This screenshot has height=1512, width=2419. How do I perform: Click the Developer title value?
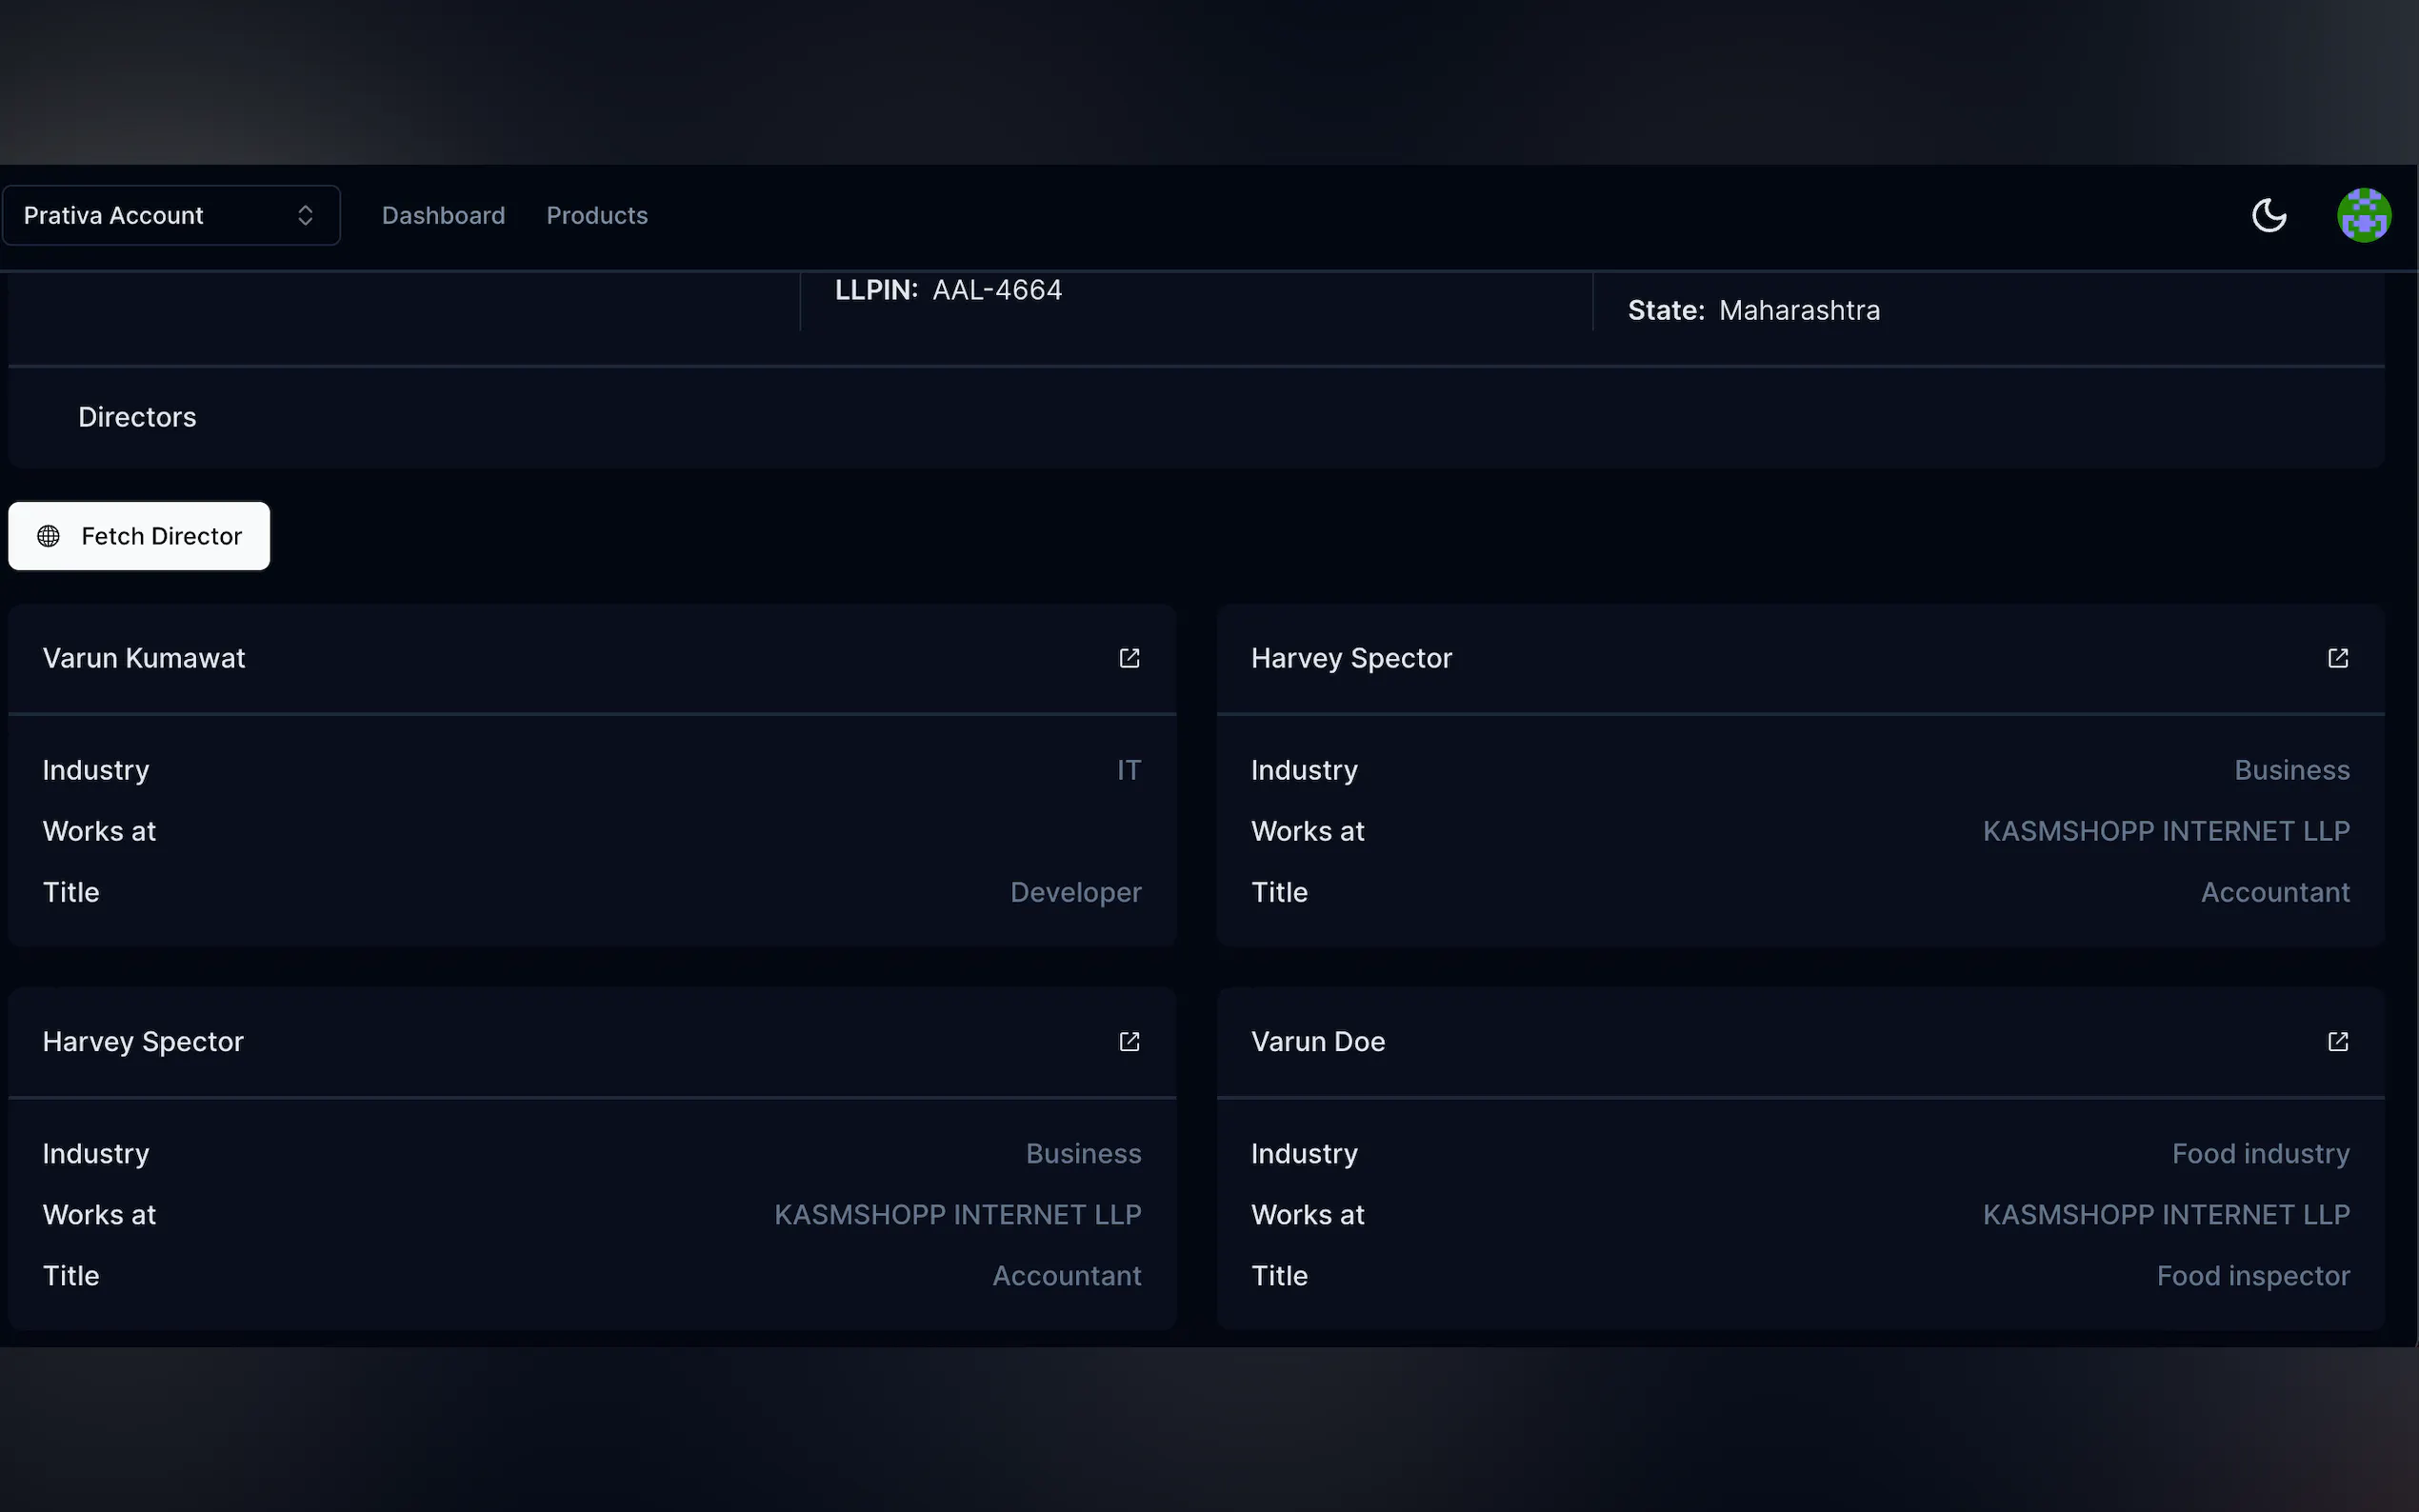click(x=1075, y=892)
